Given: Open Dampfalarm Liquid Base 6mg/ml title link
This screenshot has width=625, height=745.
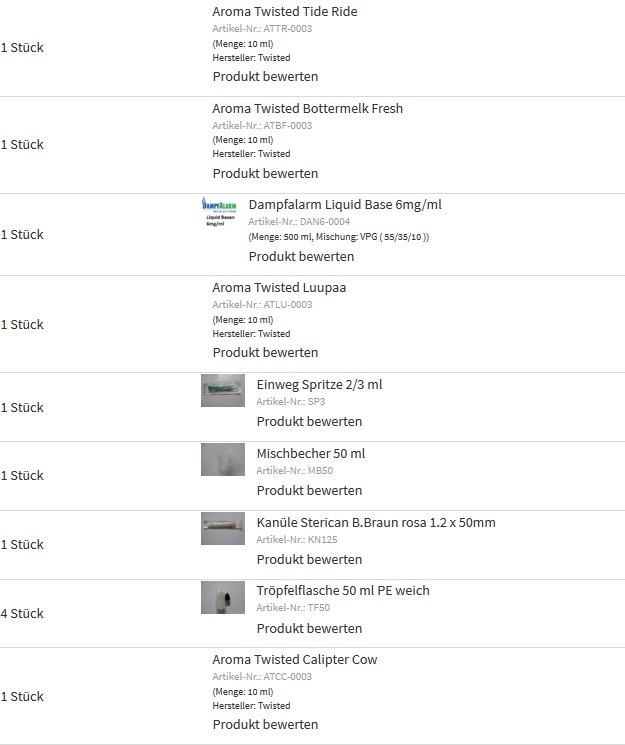Looking at the screenshot, I should (x=345, y=204).
